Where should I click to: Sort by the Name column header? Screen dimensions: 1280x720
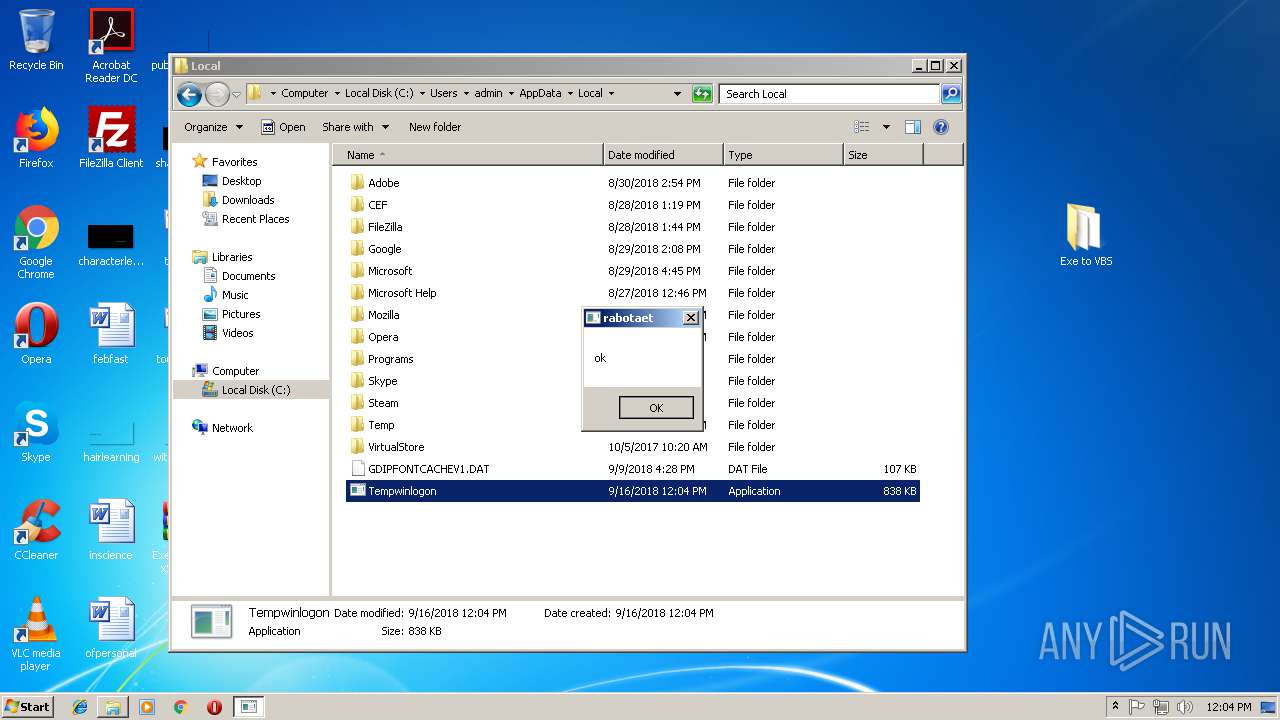468,155
